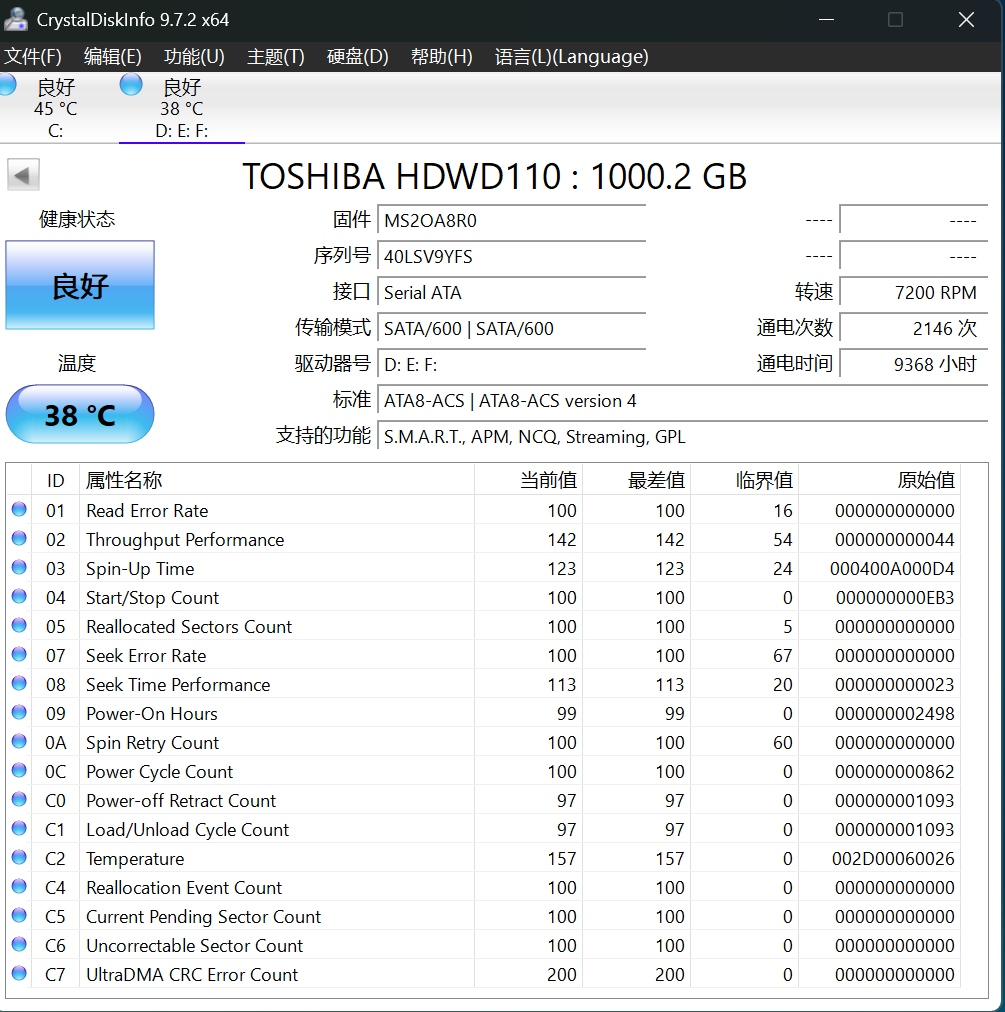Click the D: E: F: disk health orb
Screen dimensions: 1005x1012
(131, 85)
